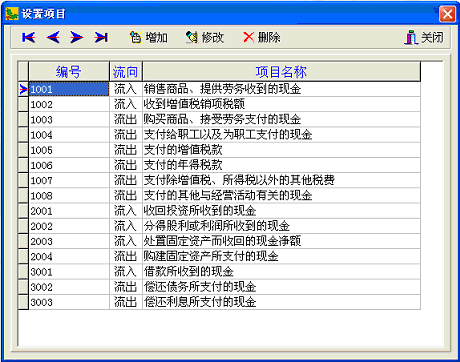Click the 增加 add button
Viewport: 460px width, 362px height.
(148, 37)
